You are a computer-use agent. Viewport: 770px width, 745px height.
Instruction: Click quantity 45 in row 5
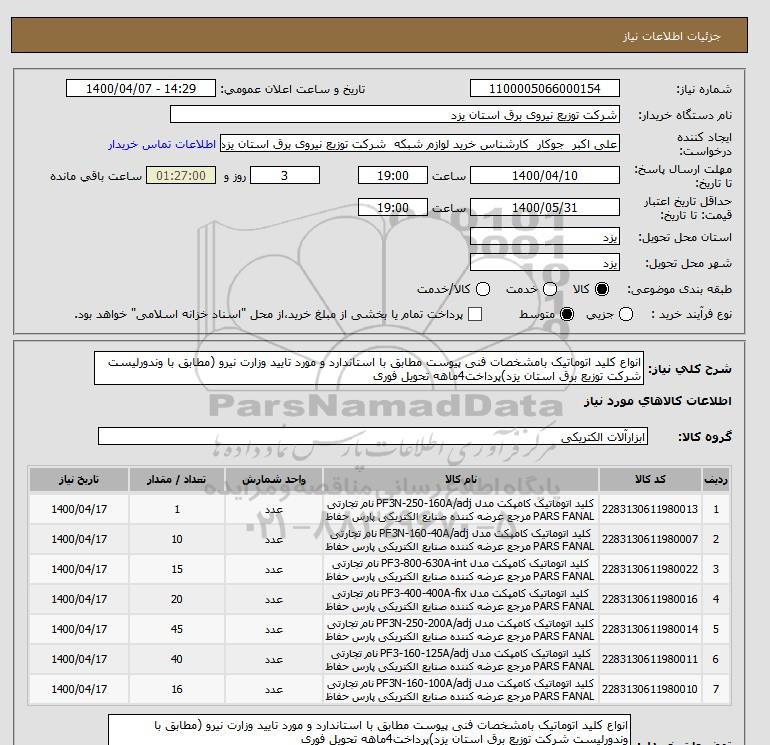[x=177, y=629]
